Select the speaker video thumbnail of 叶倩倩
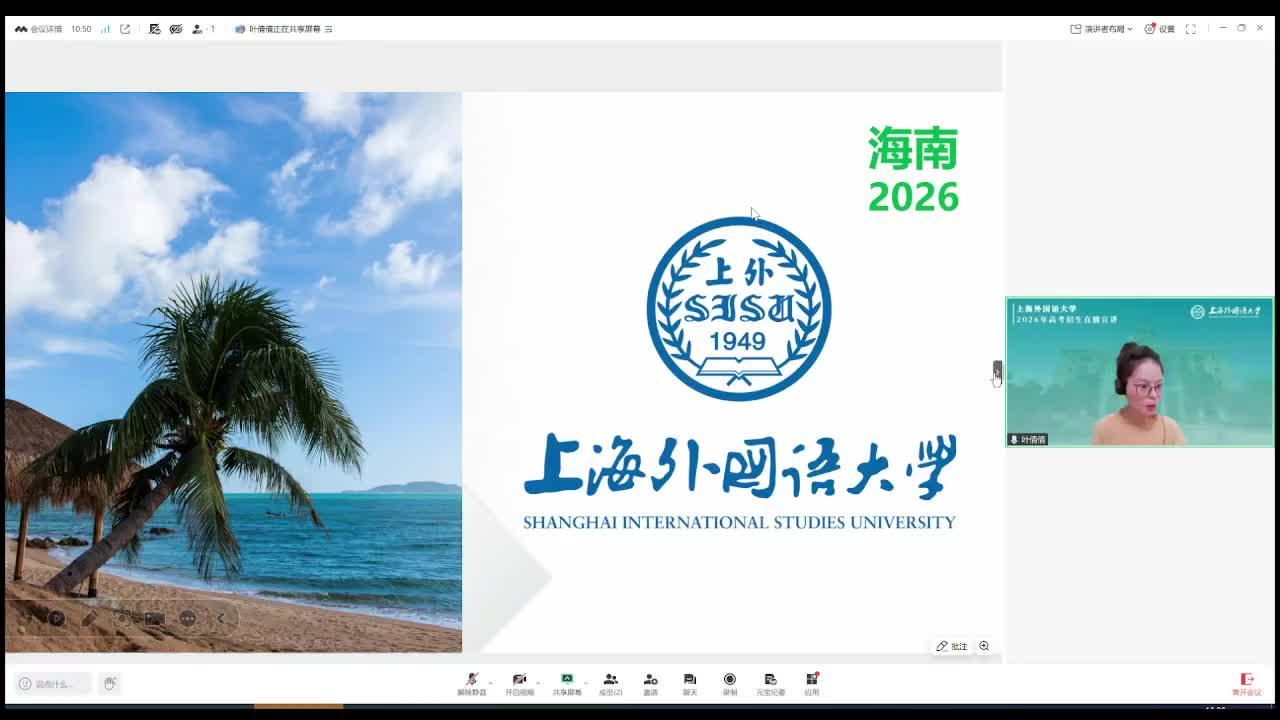 pos(1140,372)
